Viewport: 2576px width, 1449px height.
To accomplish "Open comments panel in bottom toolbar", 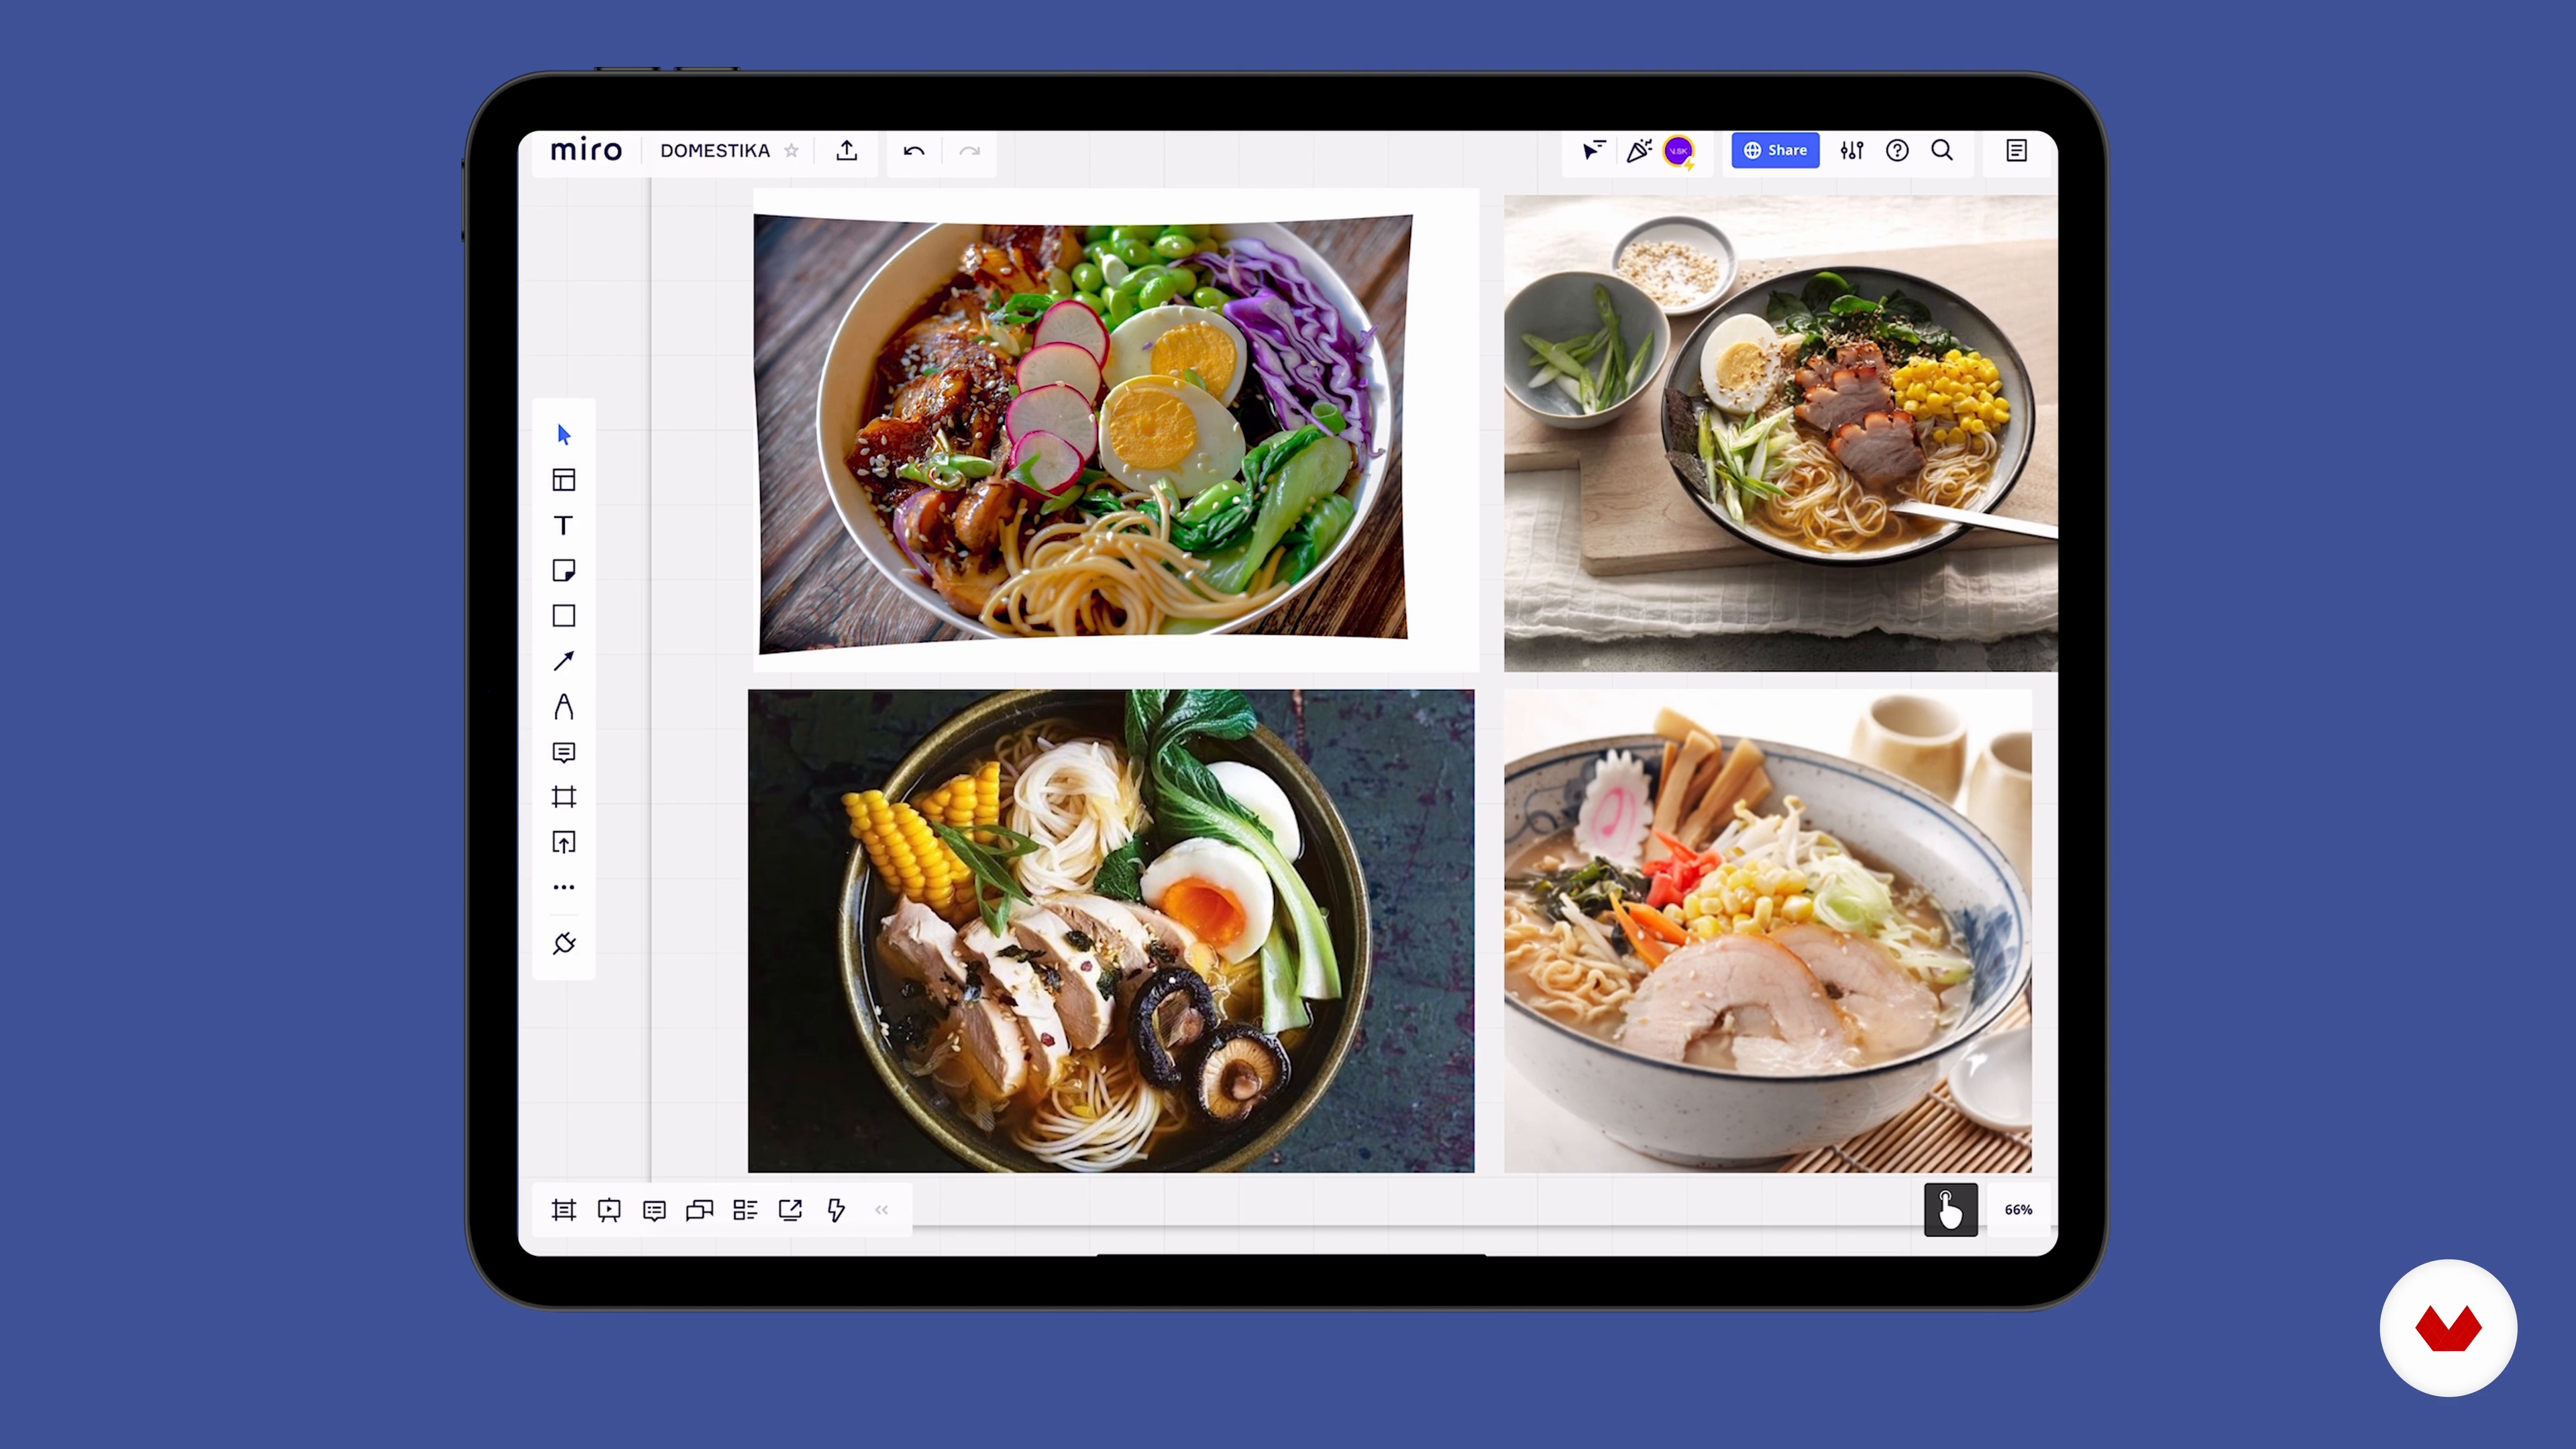I will click(655, 1210).
